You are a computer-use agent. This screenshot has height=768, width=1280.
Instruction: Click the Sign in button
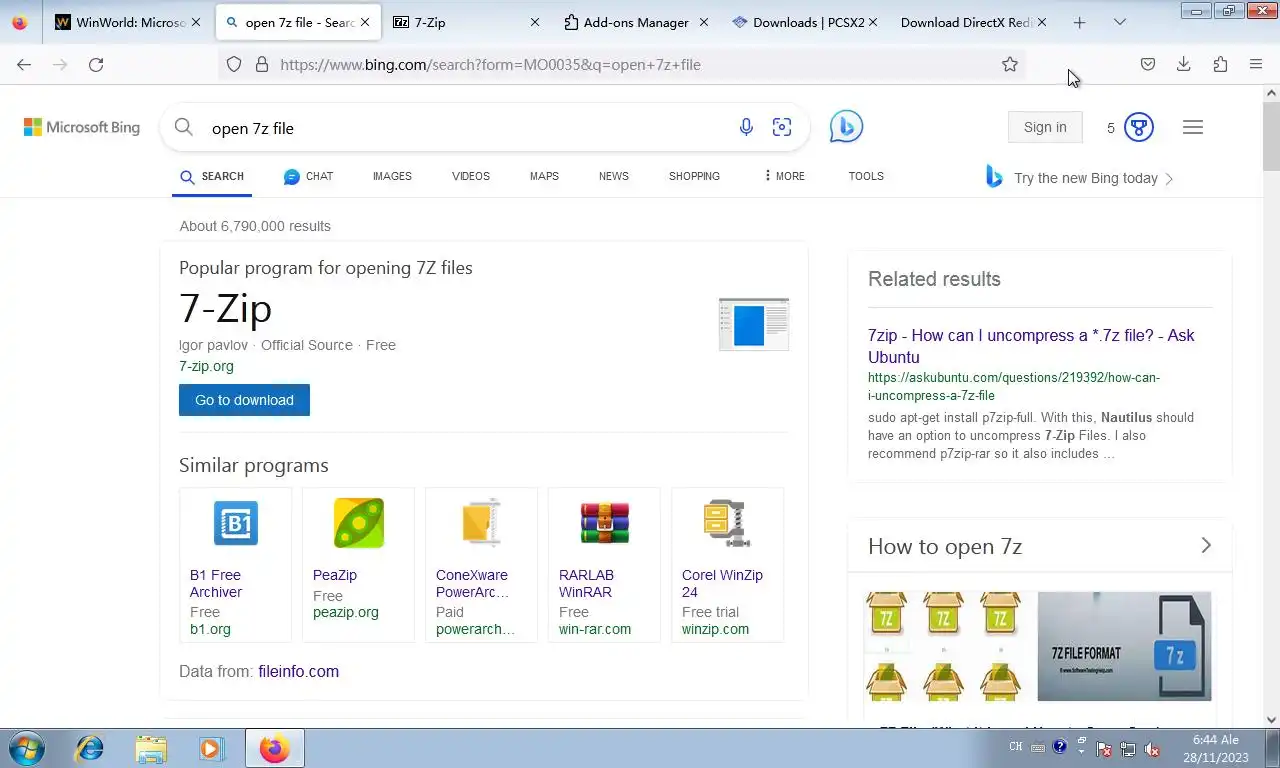[1045, 127]
